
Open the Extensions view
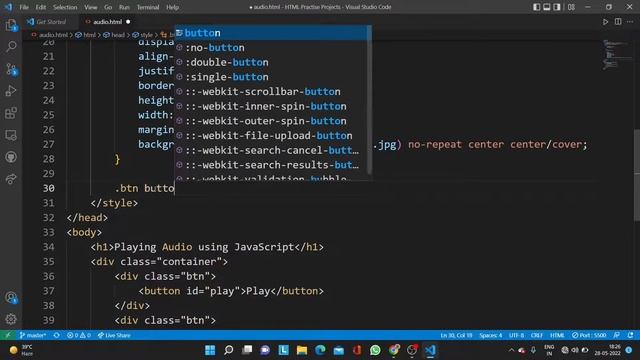point(11,113)
